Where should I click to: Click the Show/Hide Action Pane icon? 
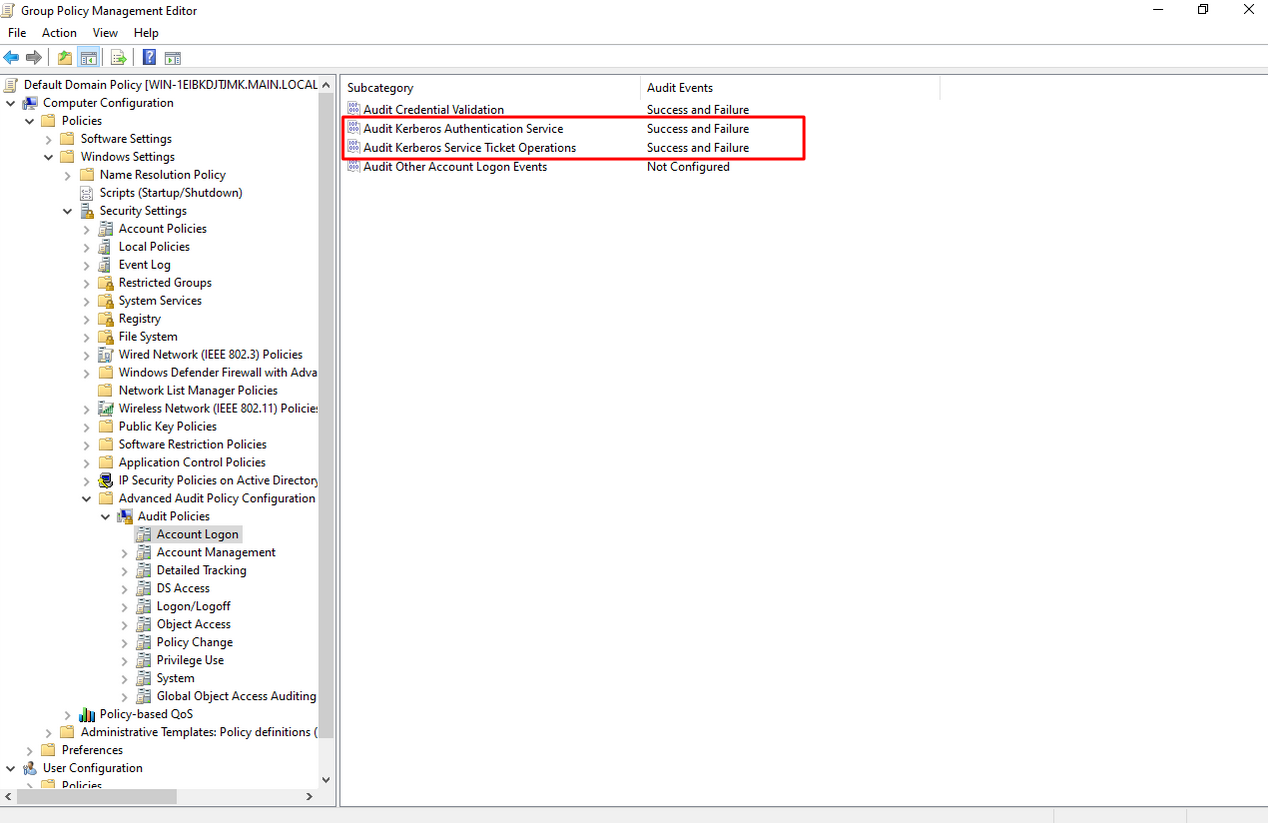pos(172,58)
